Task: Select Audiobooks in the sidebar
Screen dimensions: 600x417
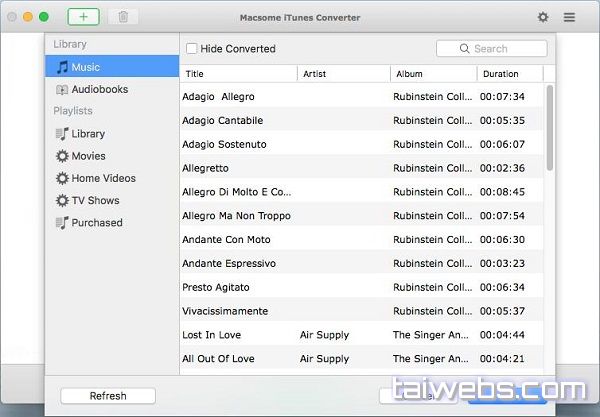Action: 99,89
